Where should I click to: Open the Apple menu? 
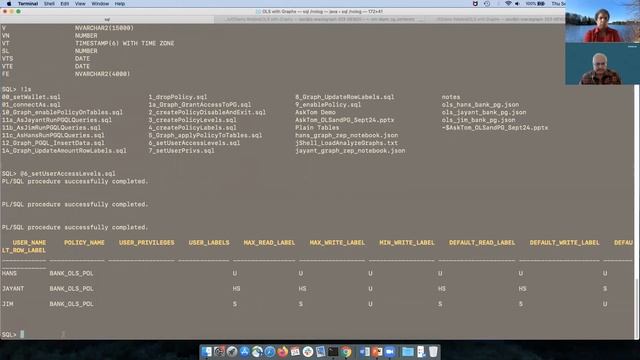coord(8,3)
